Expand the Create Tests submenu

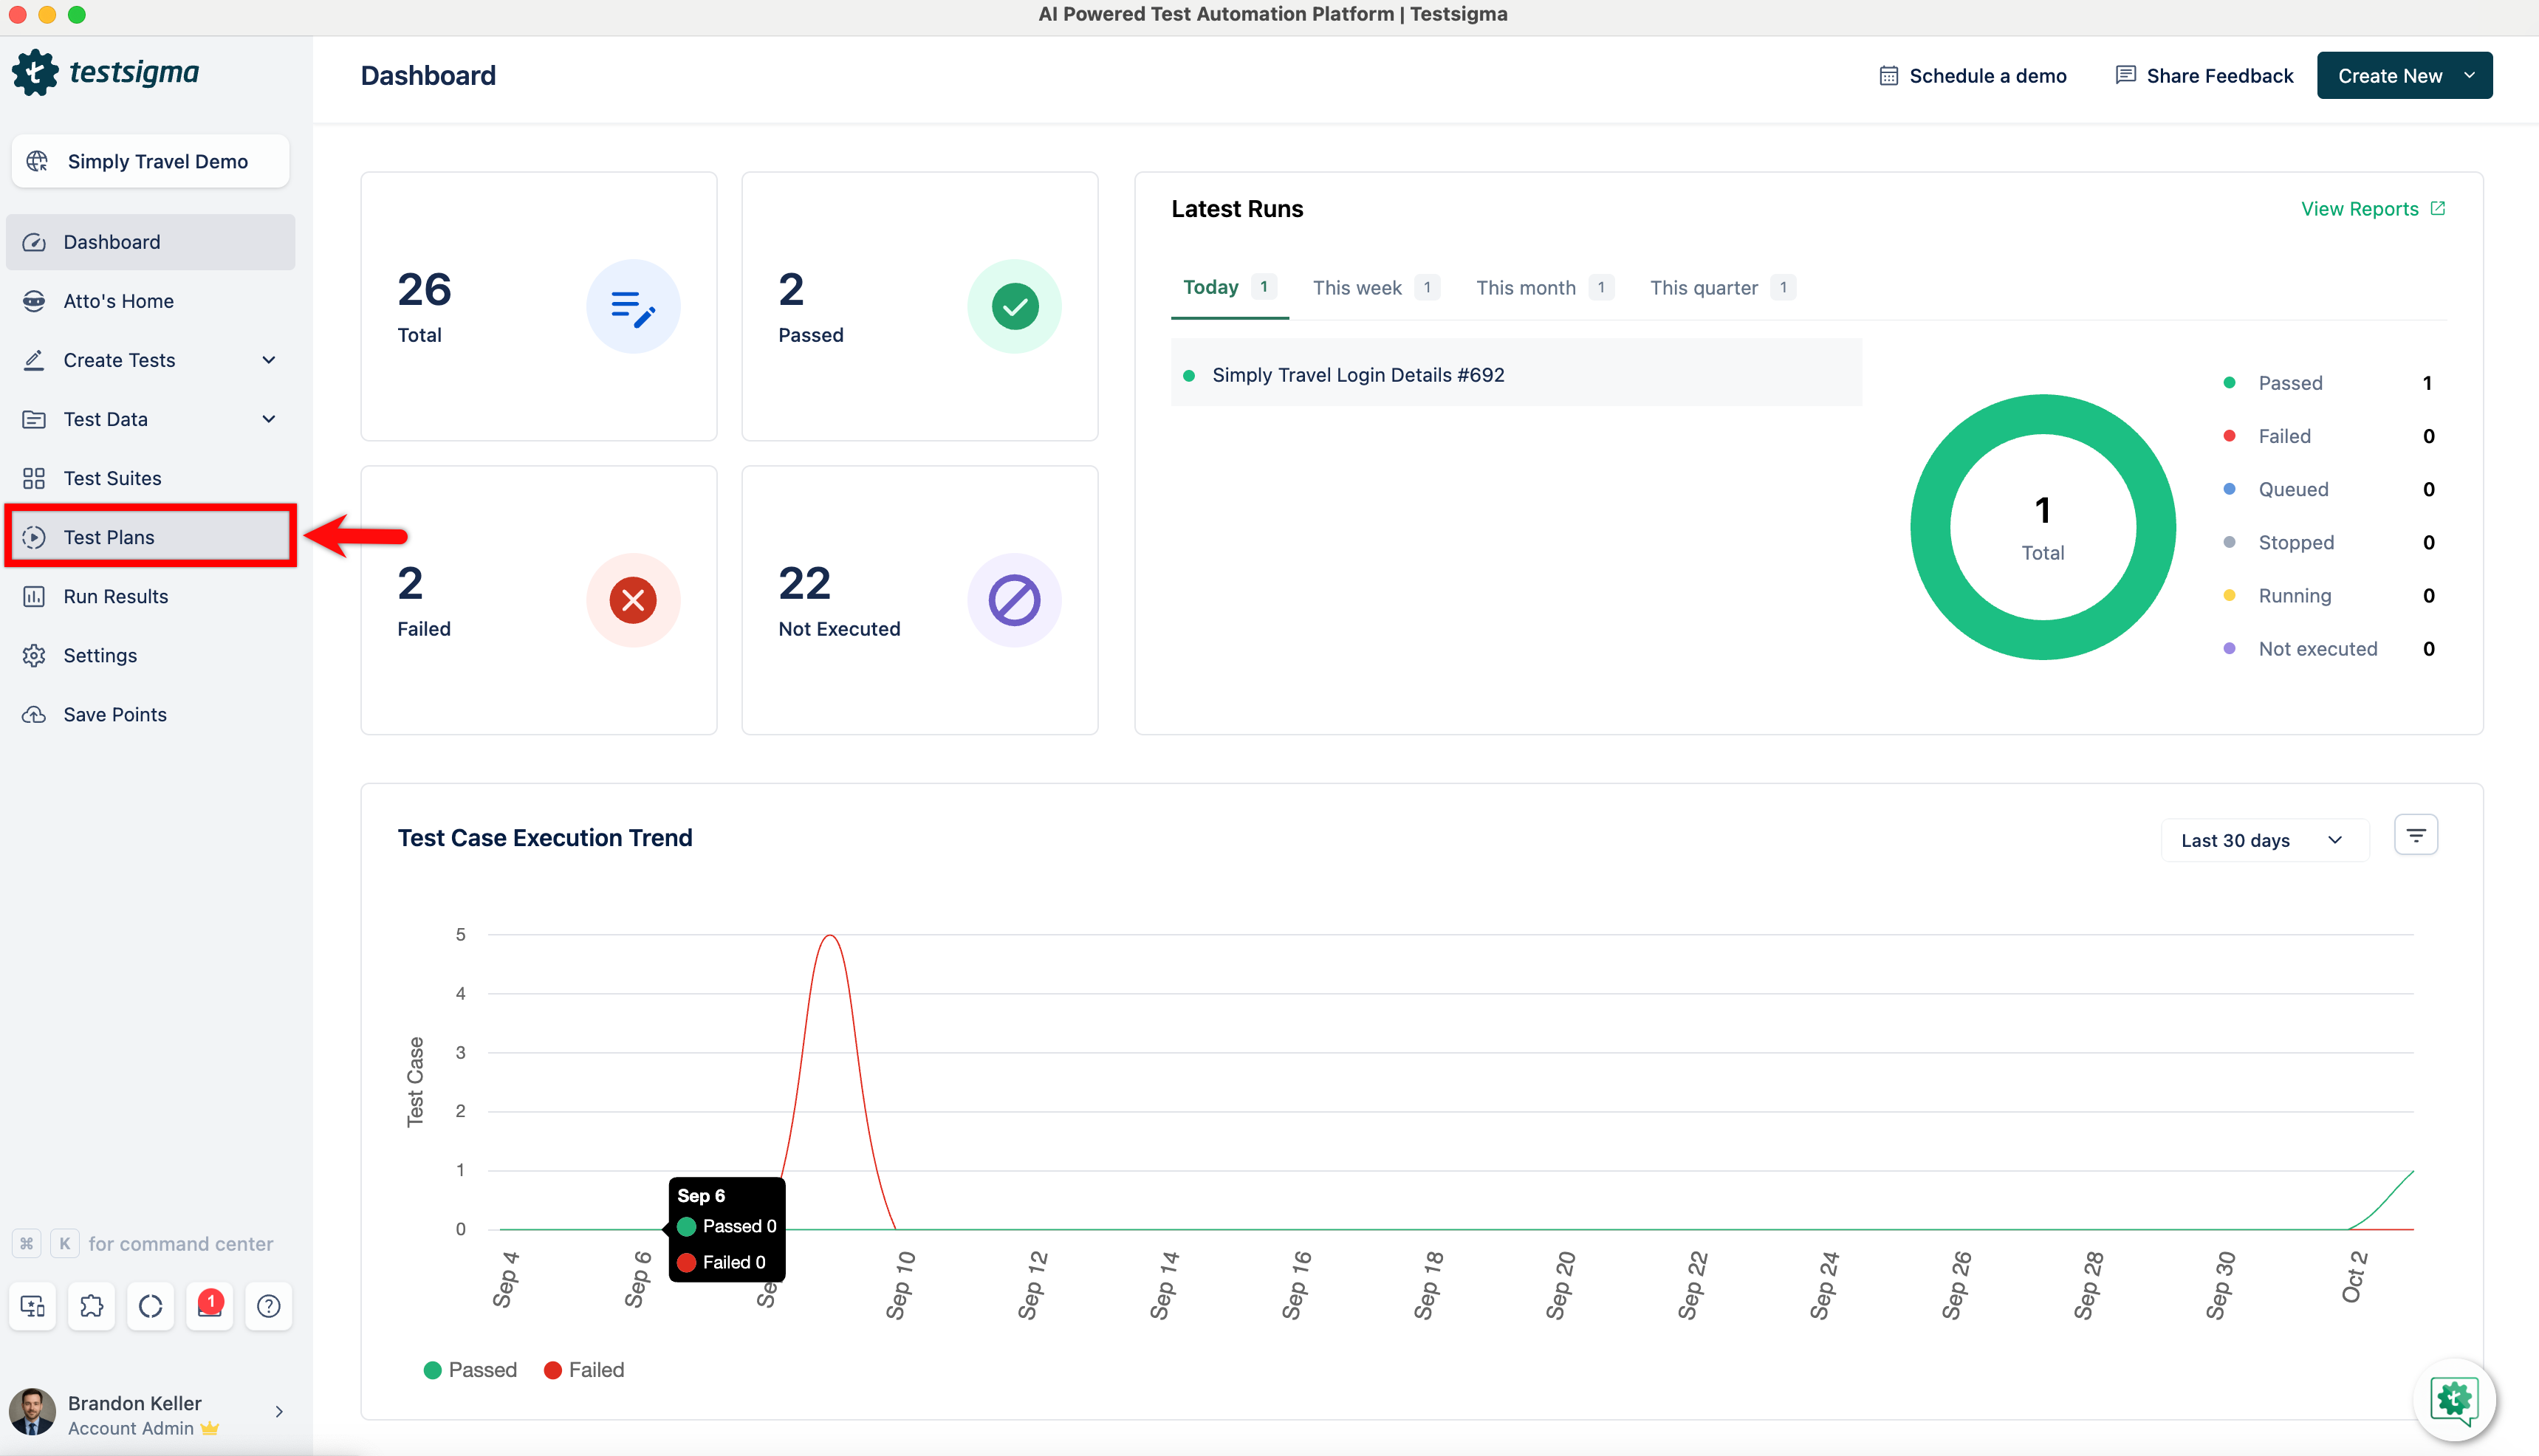pos(268,360)
